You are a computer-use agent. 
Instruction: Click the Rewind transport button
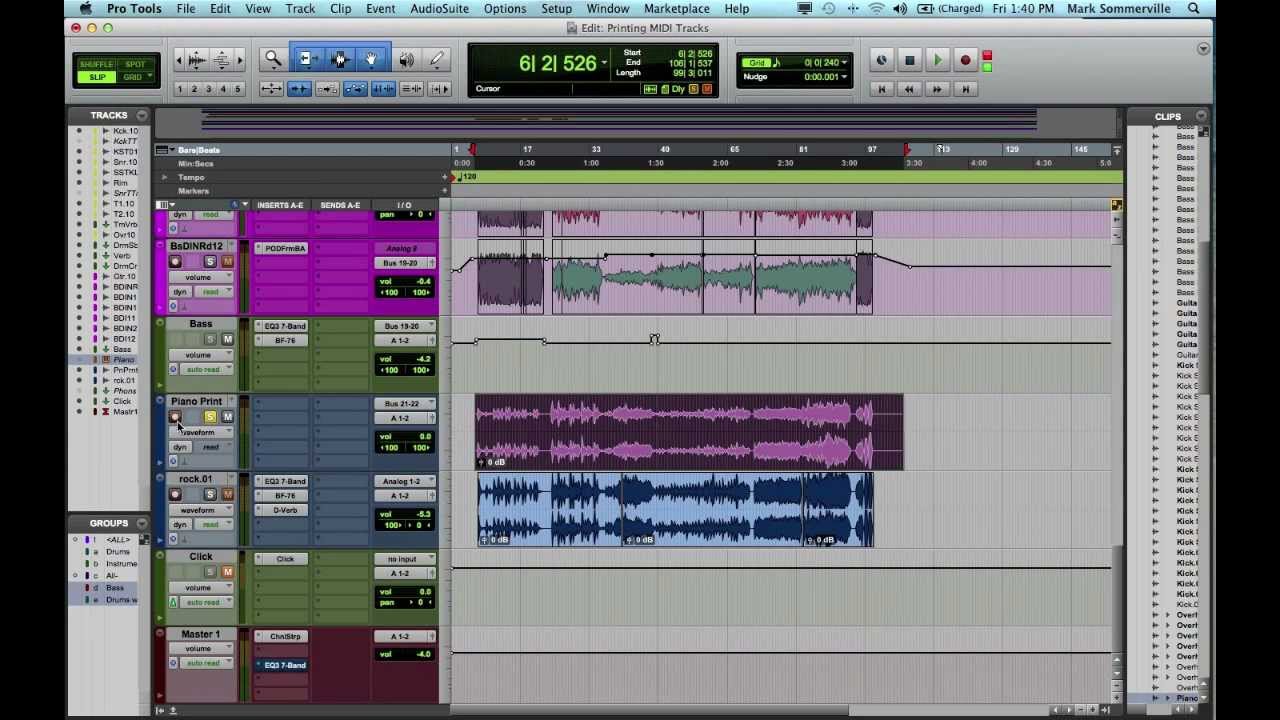[x=909, y=89]
